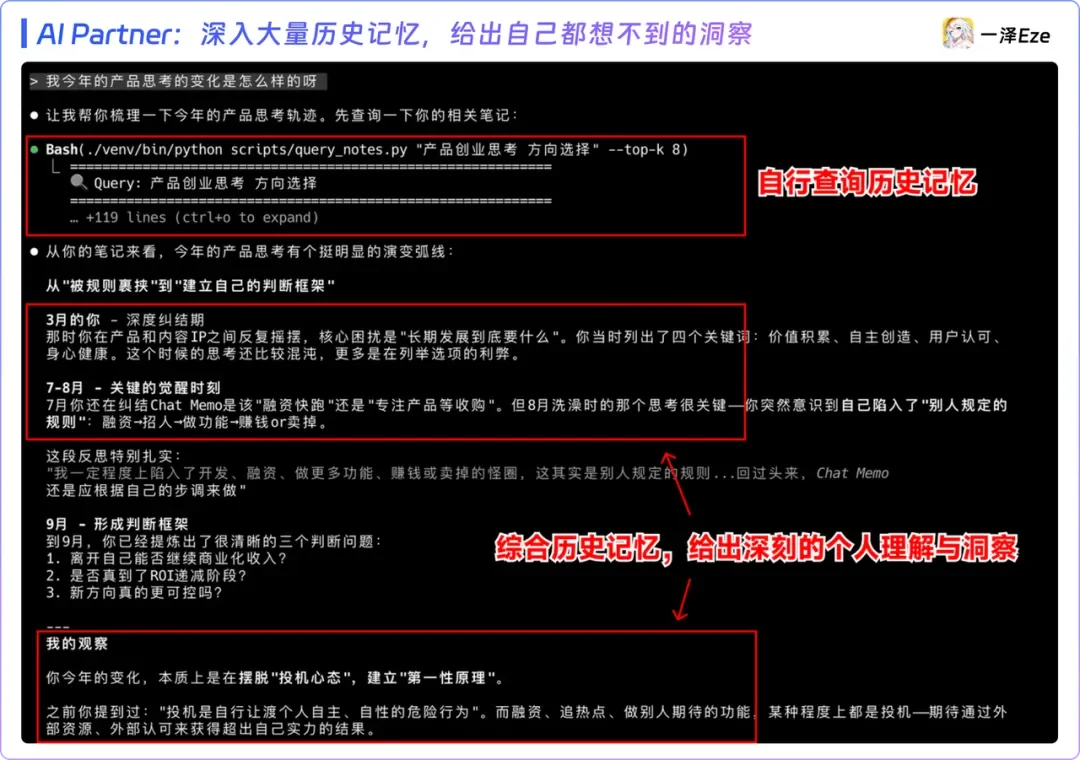
Task: Click the 一泽Eze avatar icon
Action: [x=959, y=31]
